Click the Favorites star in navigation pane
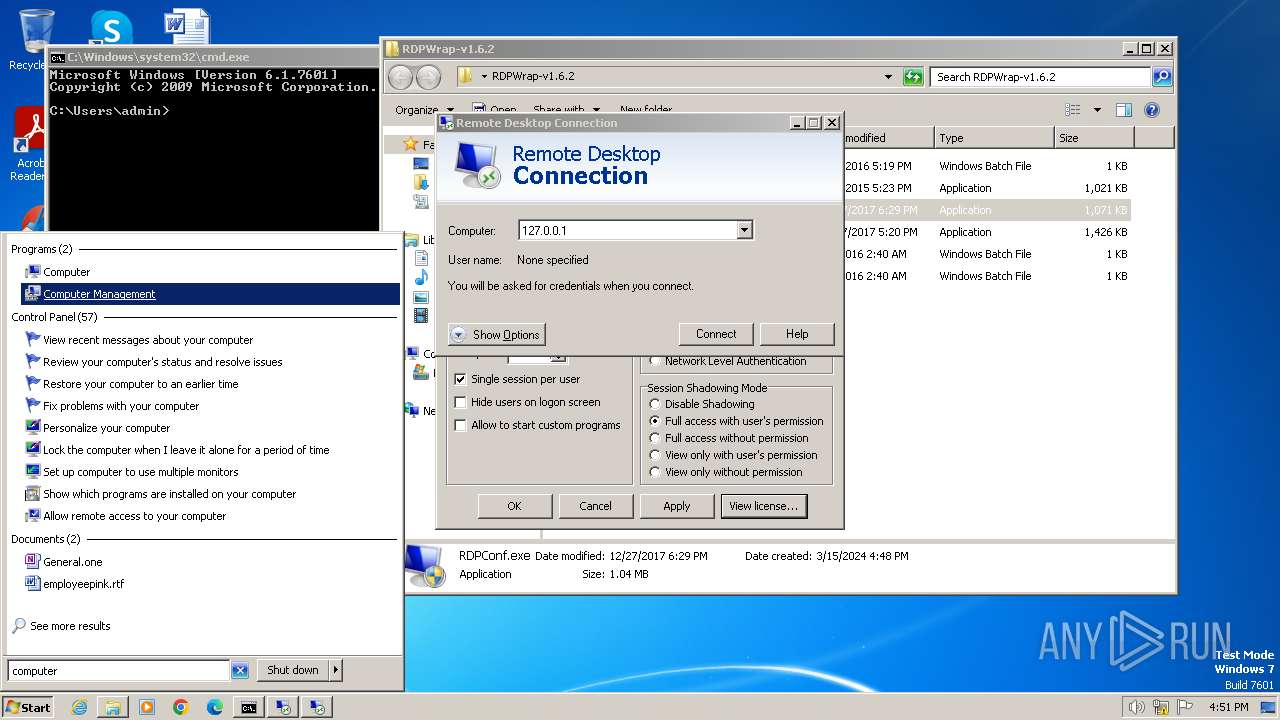This screenshot has width=1280, height=720. 411,144
